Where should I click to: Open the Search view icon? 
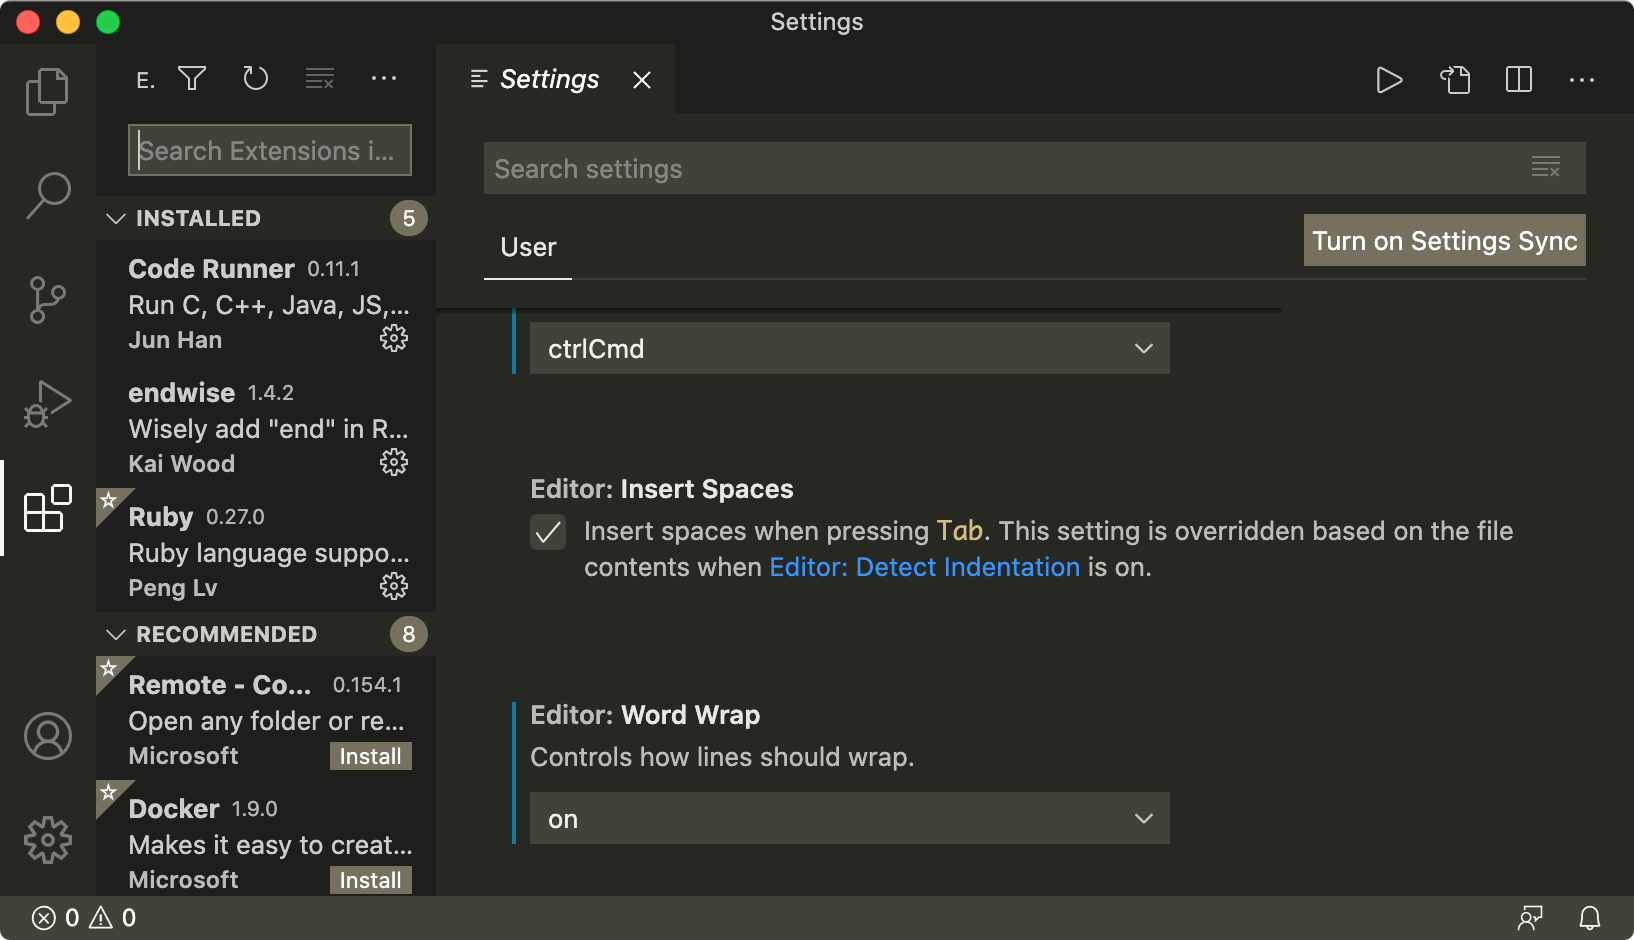click(x=47, y=195)
